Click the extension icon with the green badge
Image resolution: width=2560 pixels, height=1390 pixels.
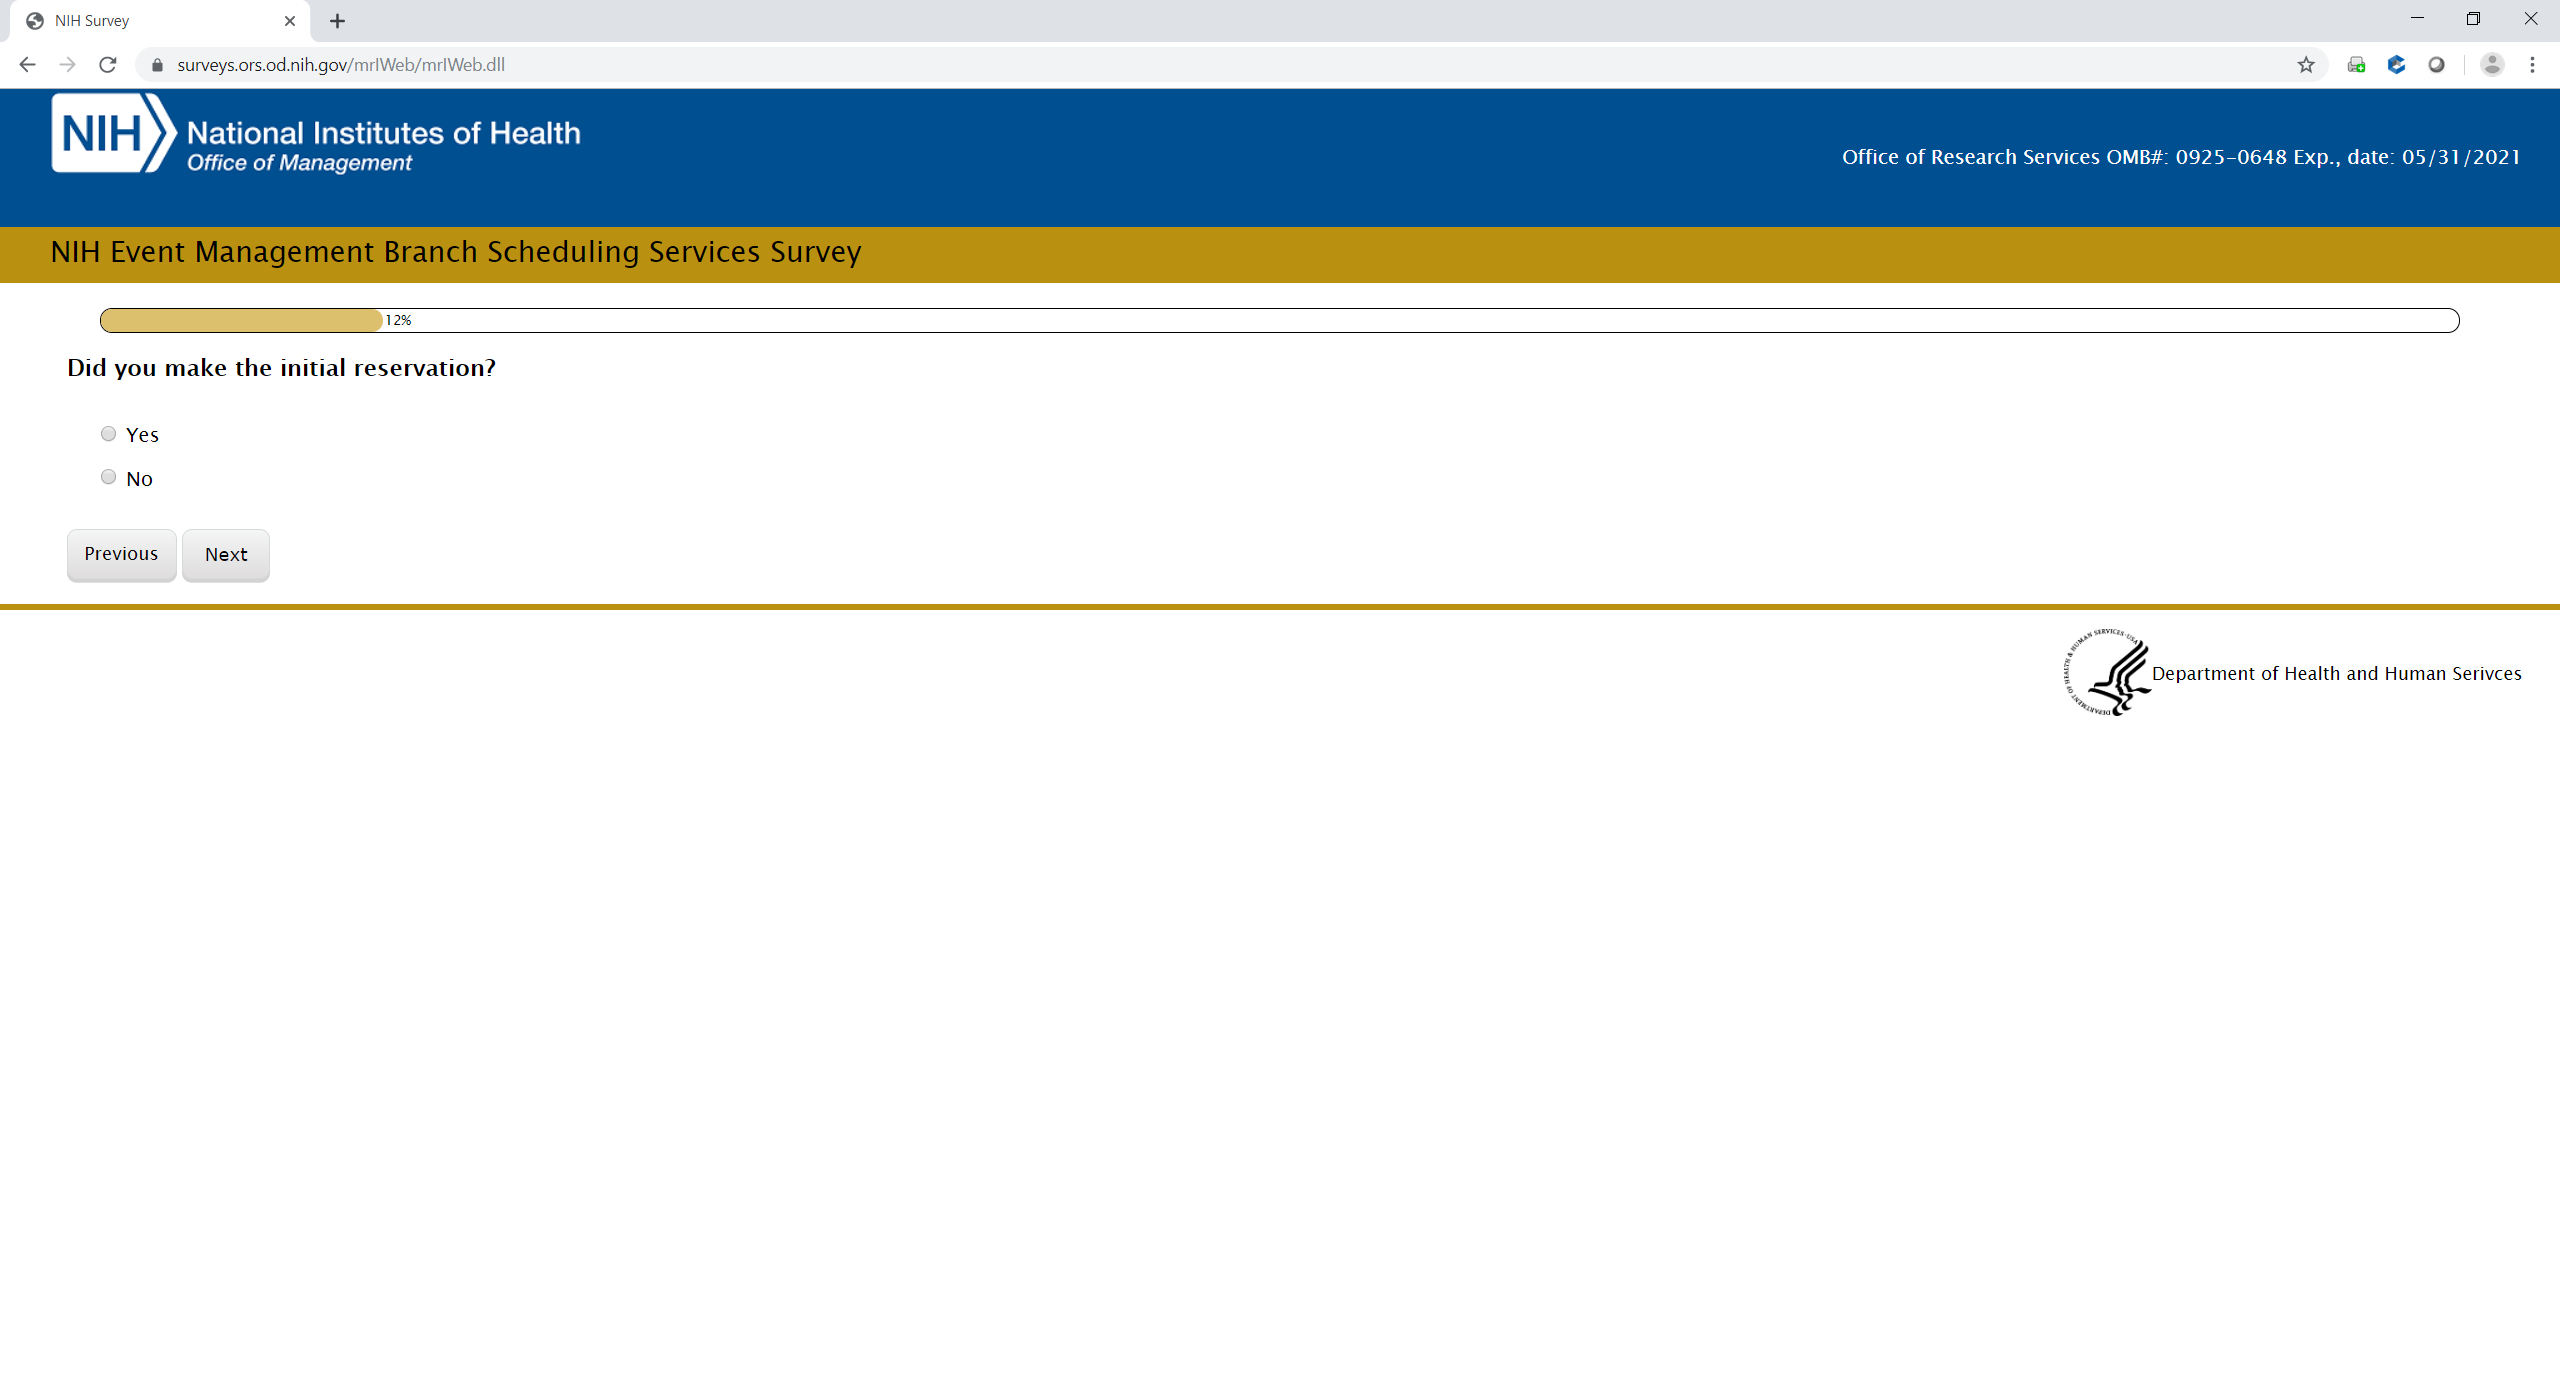[2356, 65]
